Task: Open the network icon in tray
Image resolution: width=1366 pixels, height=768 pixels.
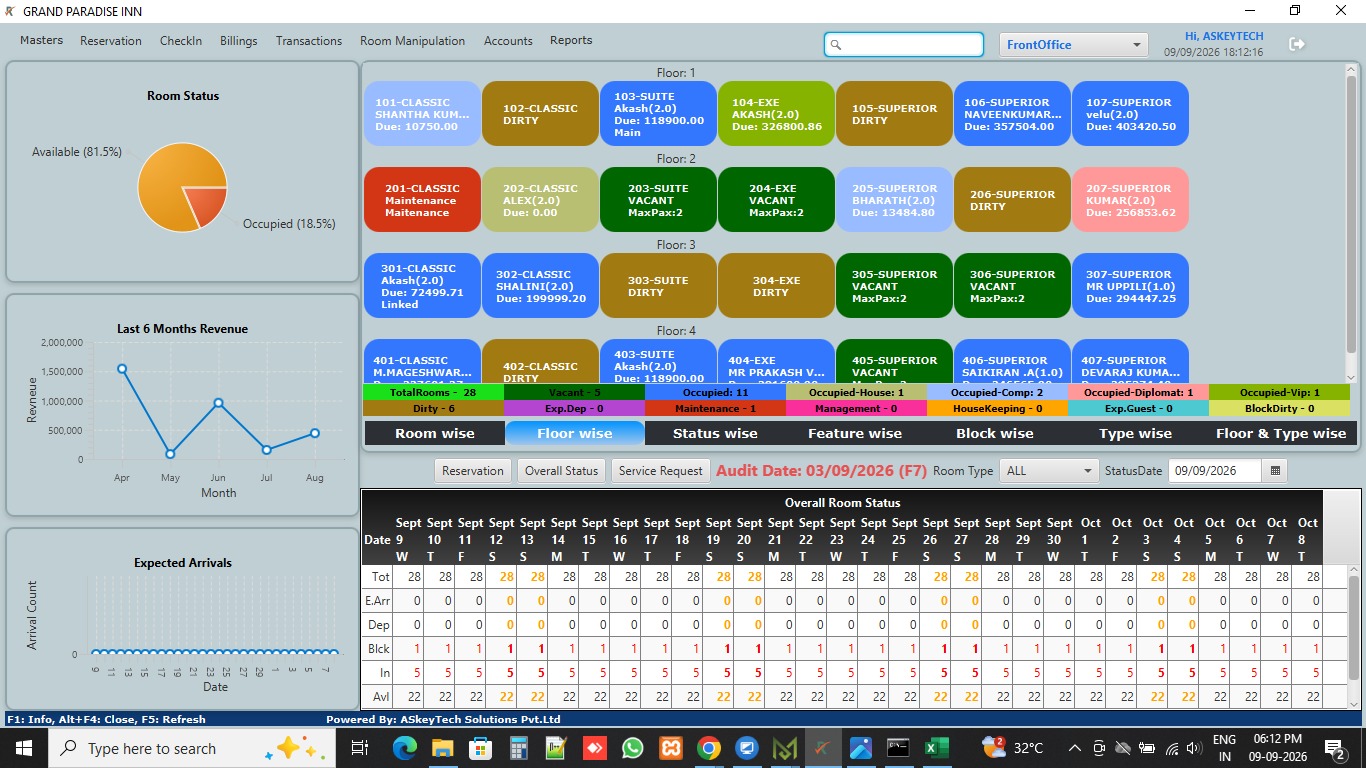Action: (x=1169, y=748)
